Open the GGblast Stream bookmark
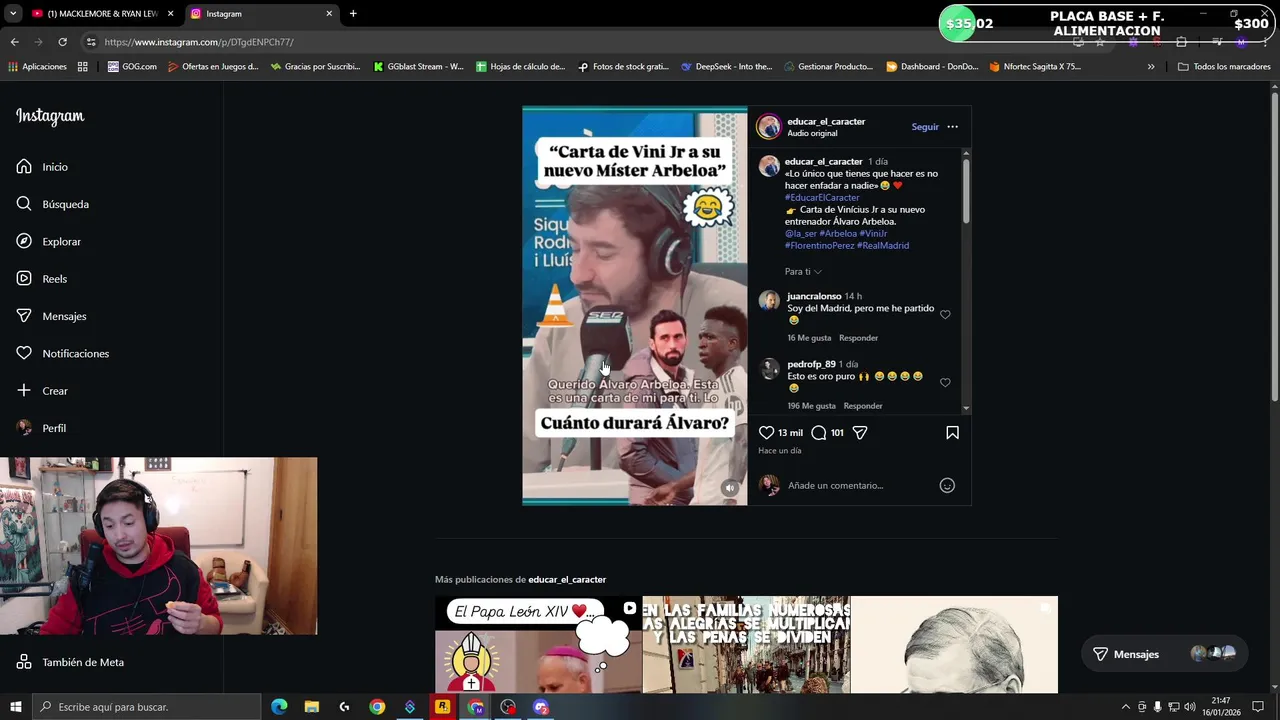This screenshot has height=720, width=1280. [418, 67]
